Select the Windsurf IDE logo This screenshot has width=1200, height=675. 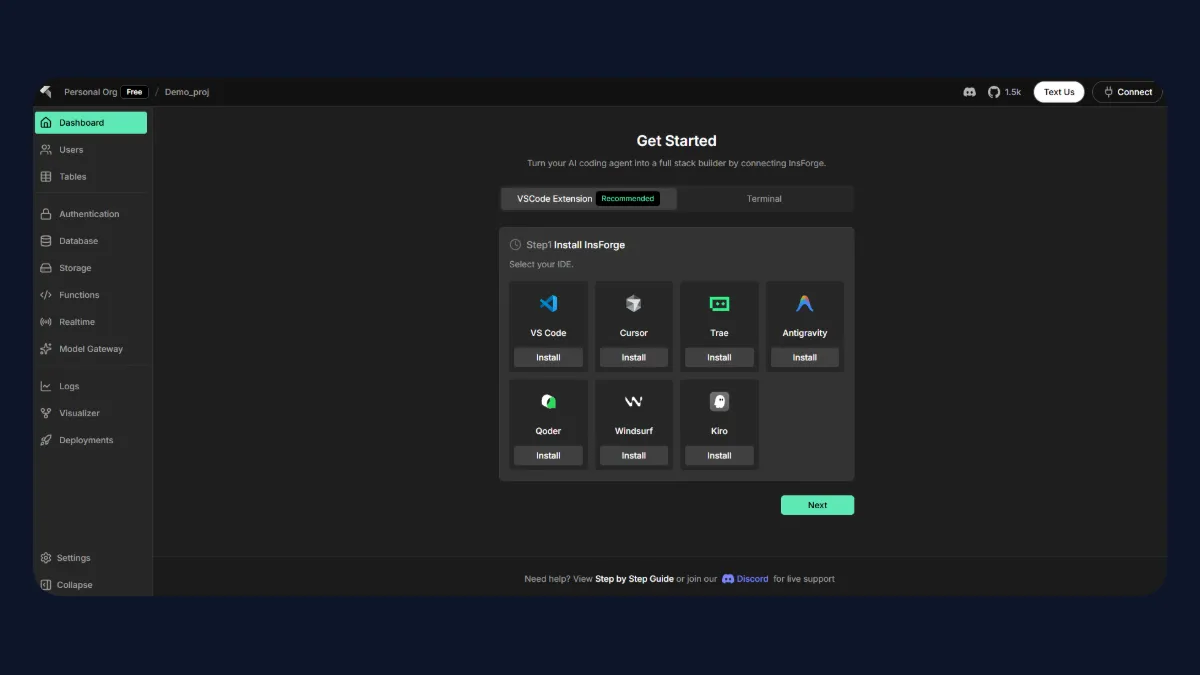coord(633,400)
